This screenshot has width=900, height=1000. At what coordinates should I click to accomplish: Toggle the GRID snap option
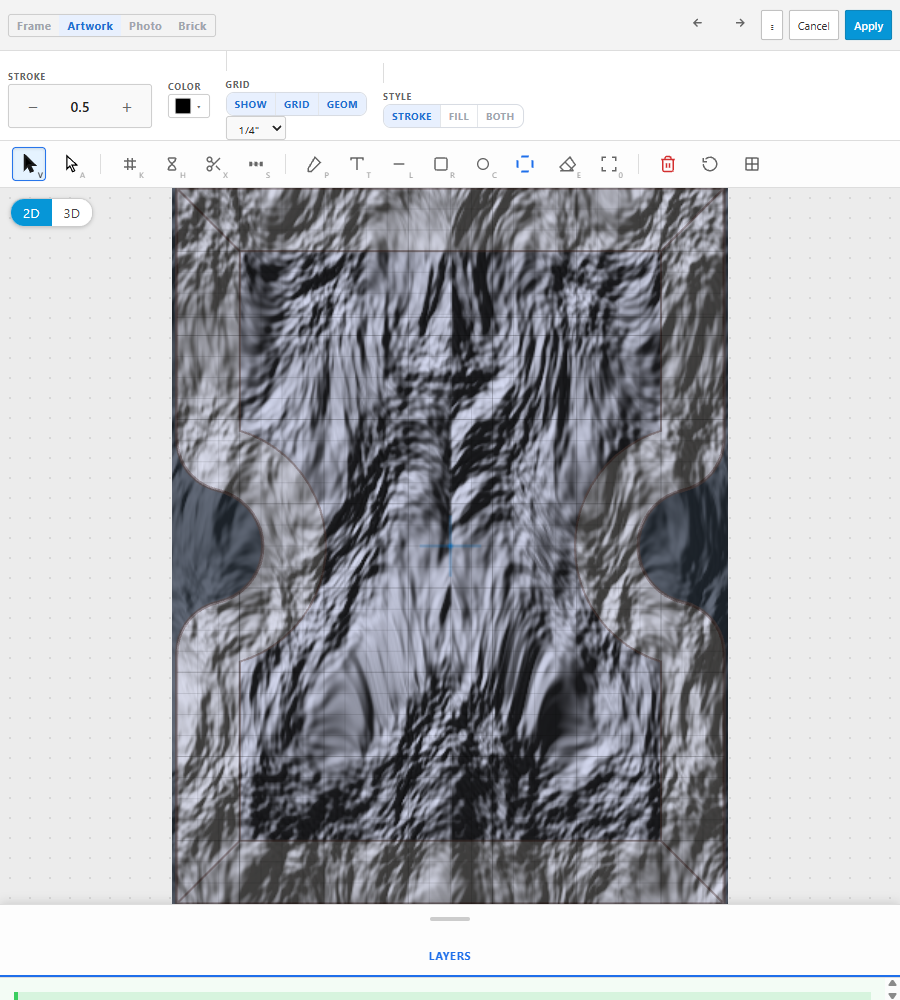click(297, 105)
